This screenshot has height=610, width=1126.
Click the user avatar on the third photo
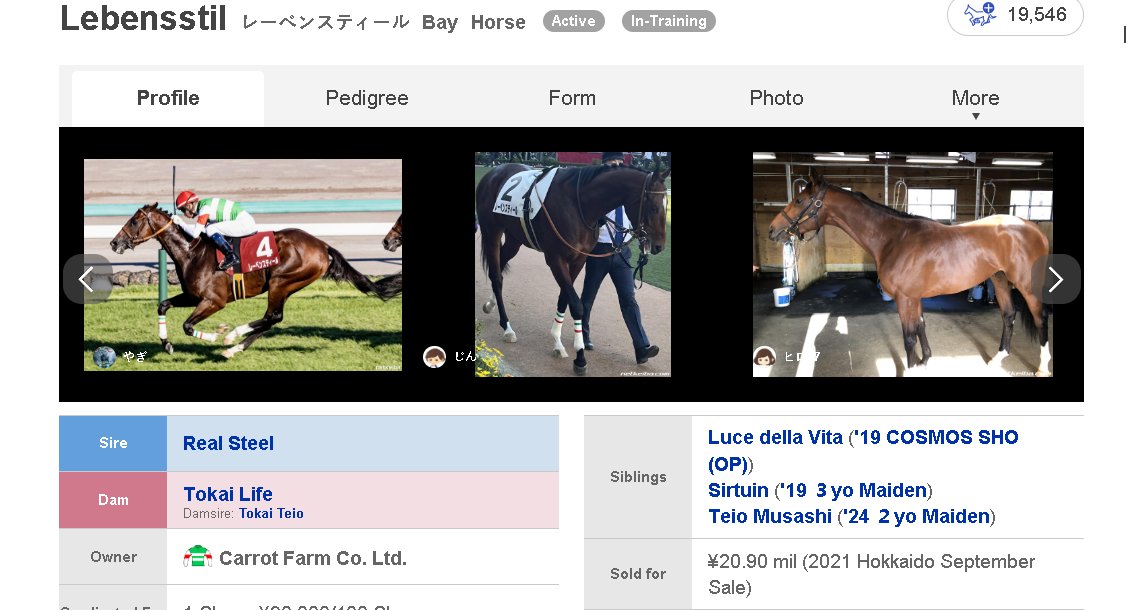tap(765, 356)
